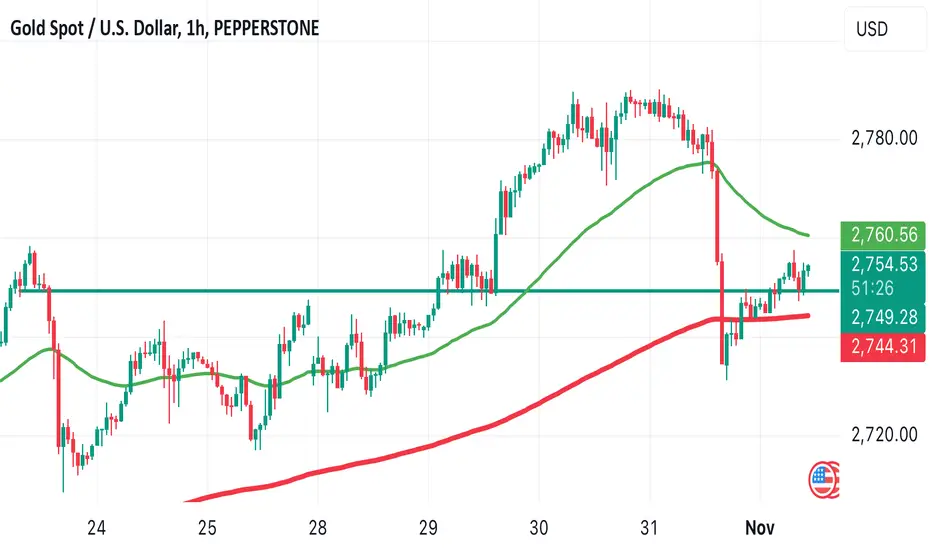The image size is (932, 550).
Task: Select the green 2,760.56 price label
Action: point(883,235)
